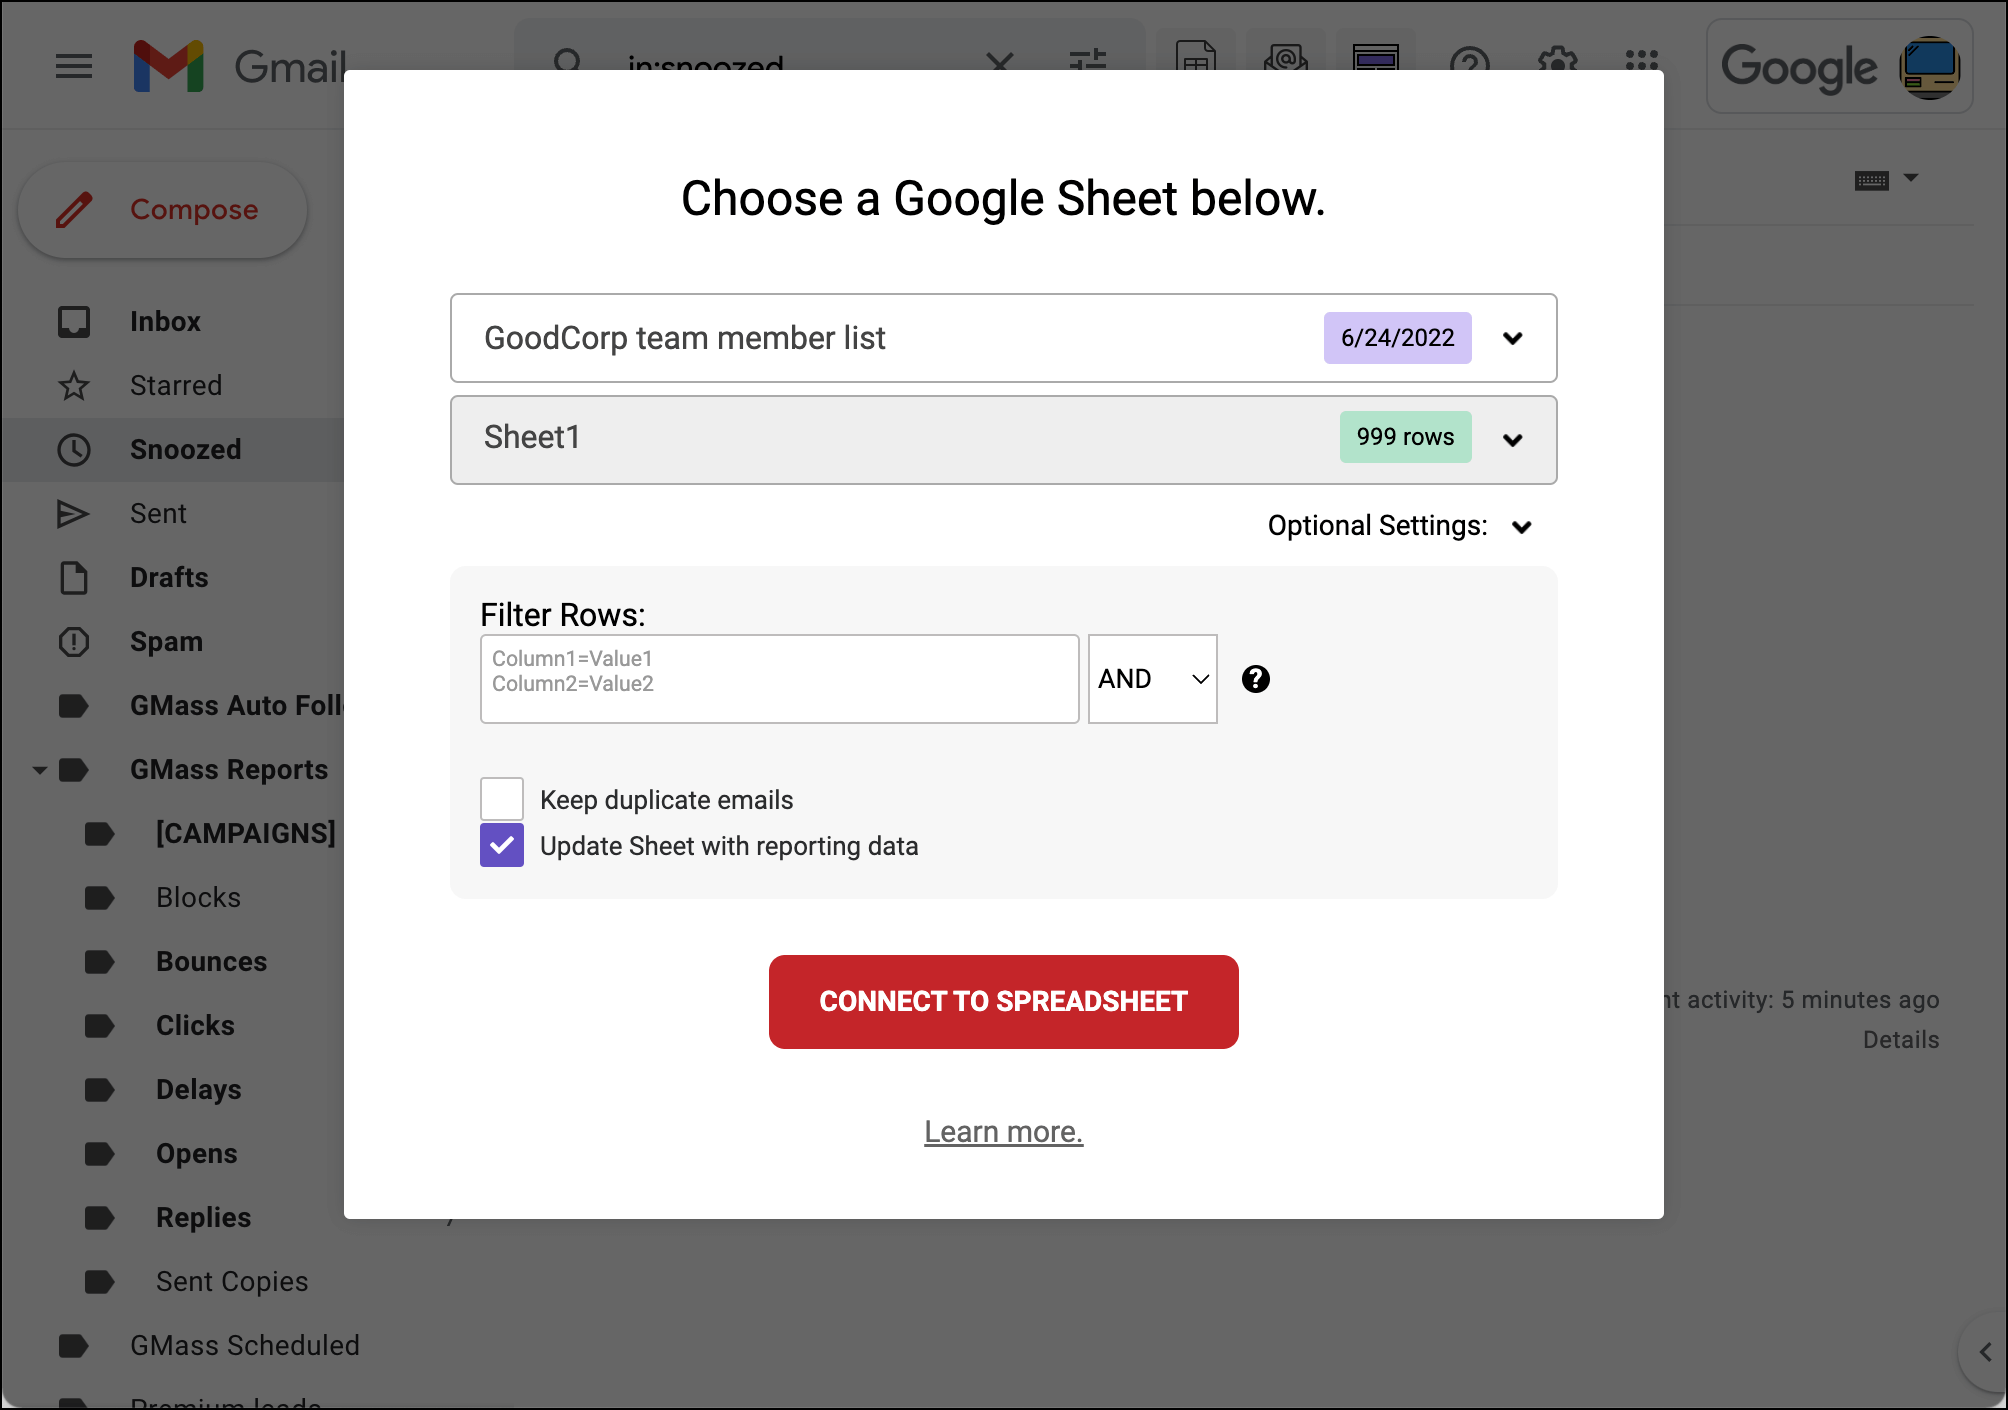Click the GMass build email list icon
Image resolution: width=2008 pixels, height=1410 pixels.
(x=1286, y=56)
